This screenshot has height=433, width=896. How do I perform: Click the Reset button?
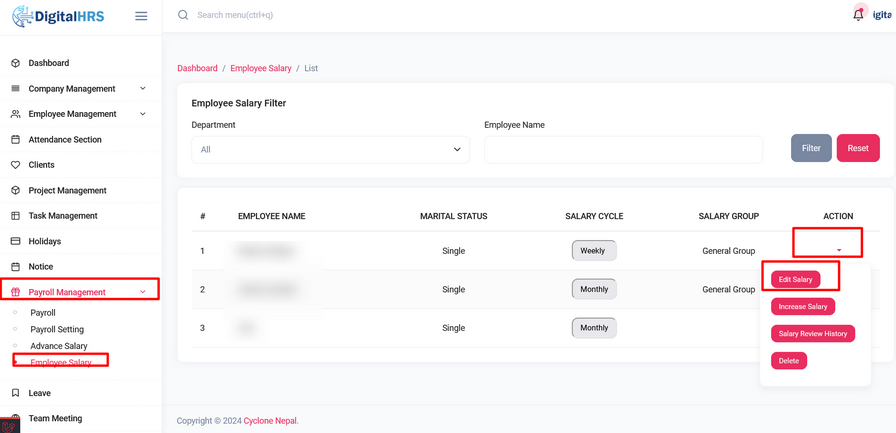click(858, 148)
